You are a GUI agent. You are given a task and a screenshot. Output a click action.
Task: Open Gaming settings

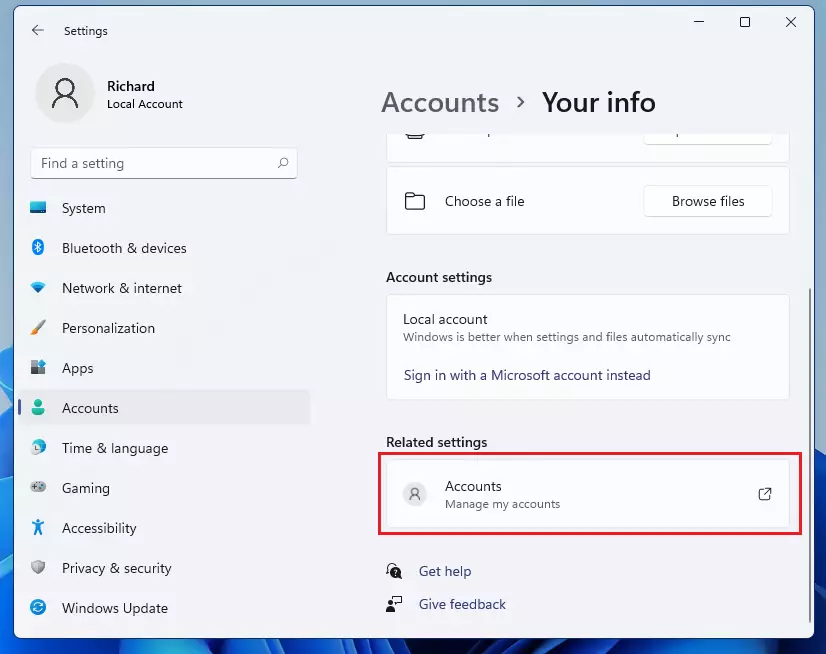(164, 489)
